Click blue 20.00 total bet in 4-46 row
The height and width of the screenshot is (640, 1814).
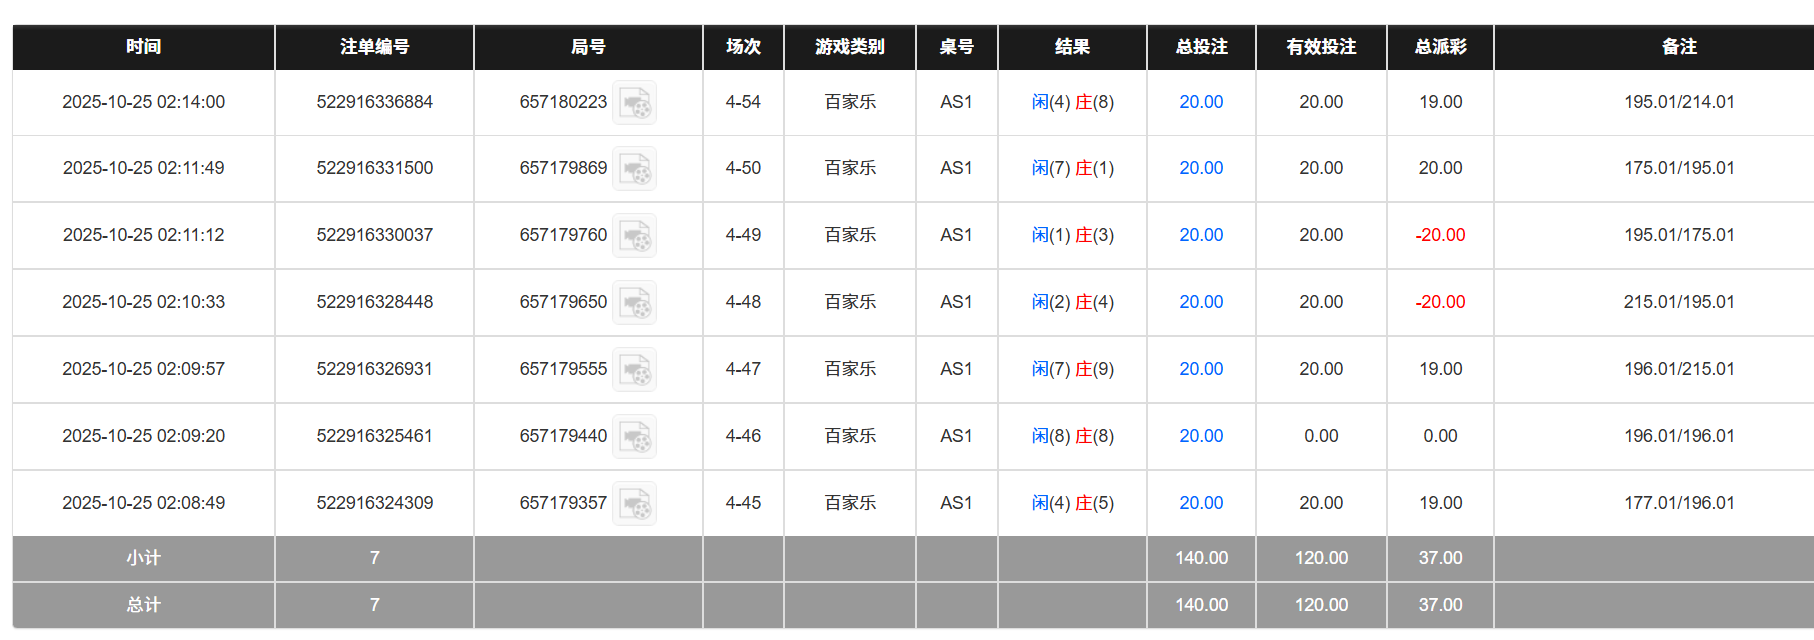point(1201,436)
